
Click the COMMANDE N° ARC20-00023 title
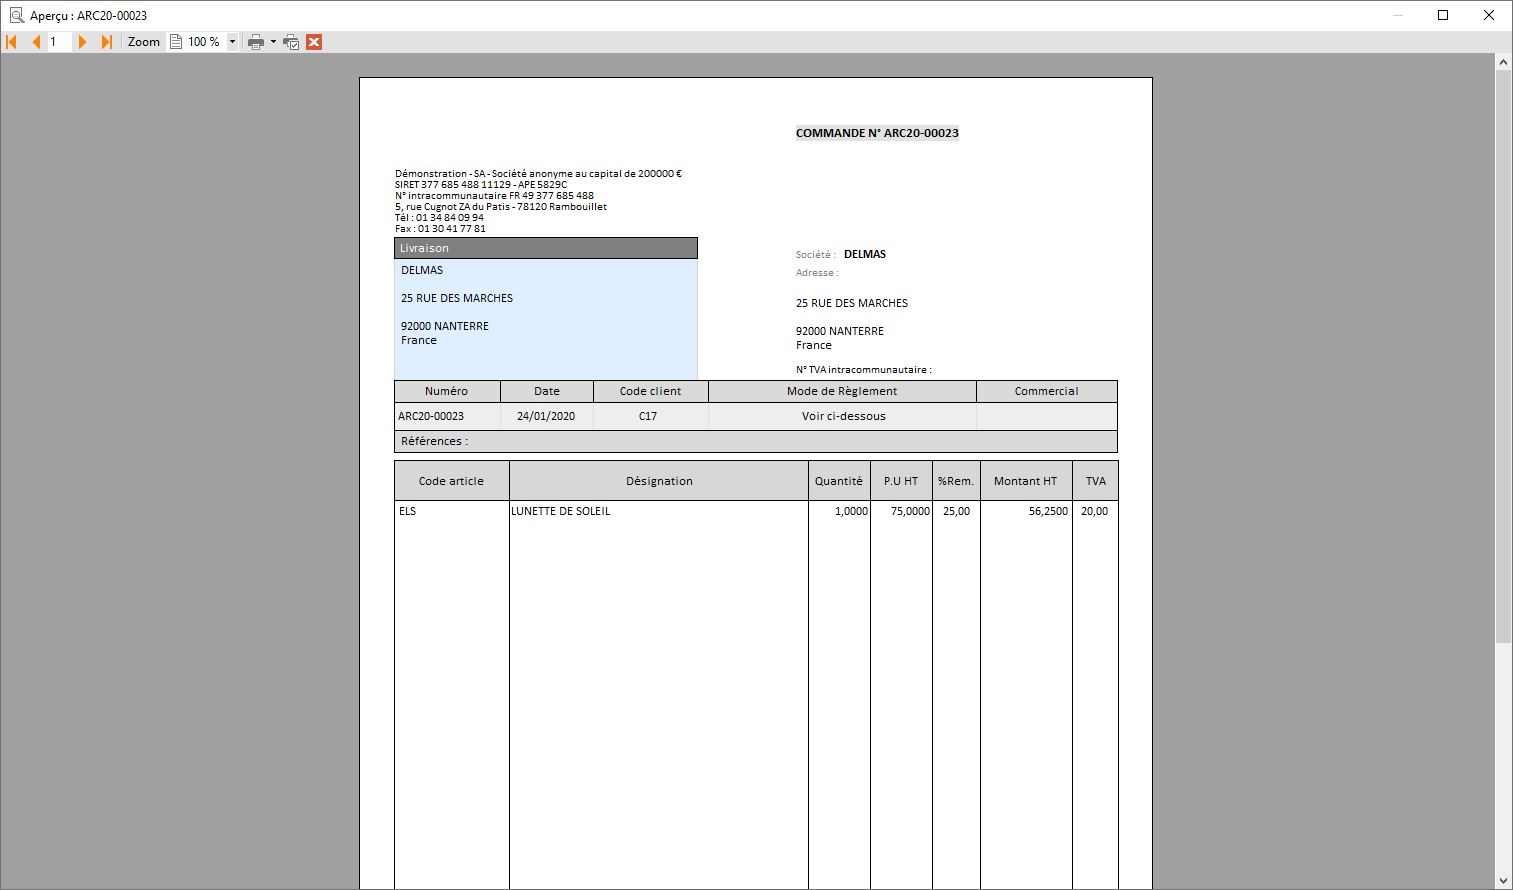(x=877, y=133)
